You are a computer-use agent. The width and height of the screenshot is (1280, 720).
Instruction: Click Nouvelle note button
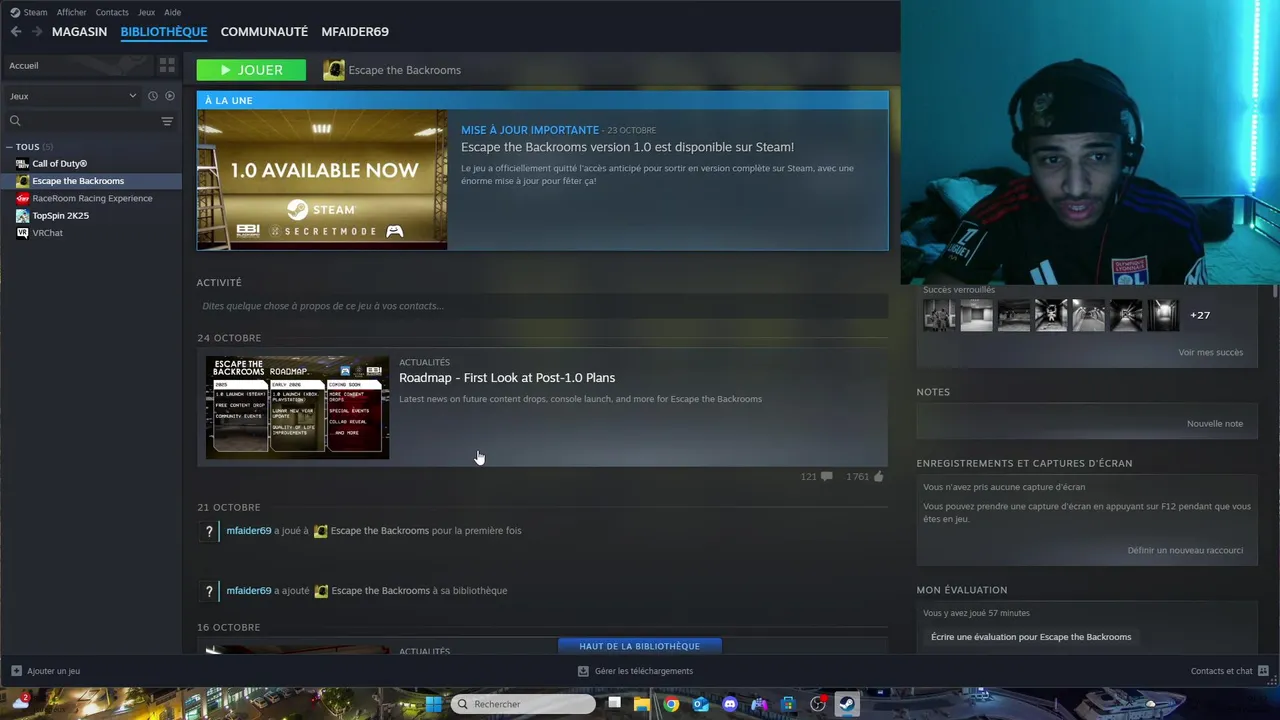point(1215,424)
